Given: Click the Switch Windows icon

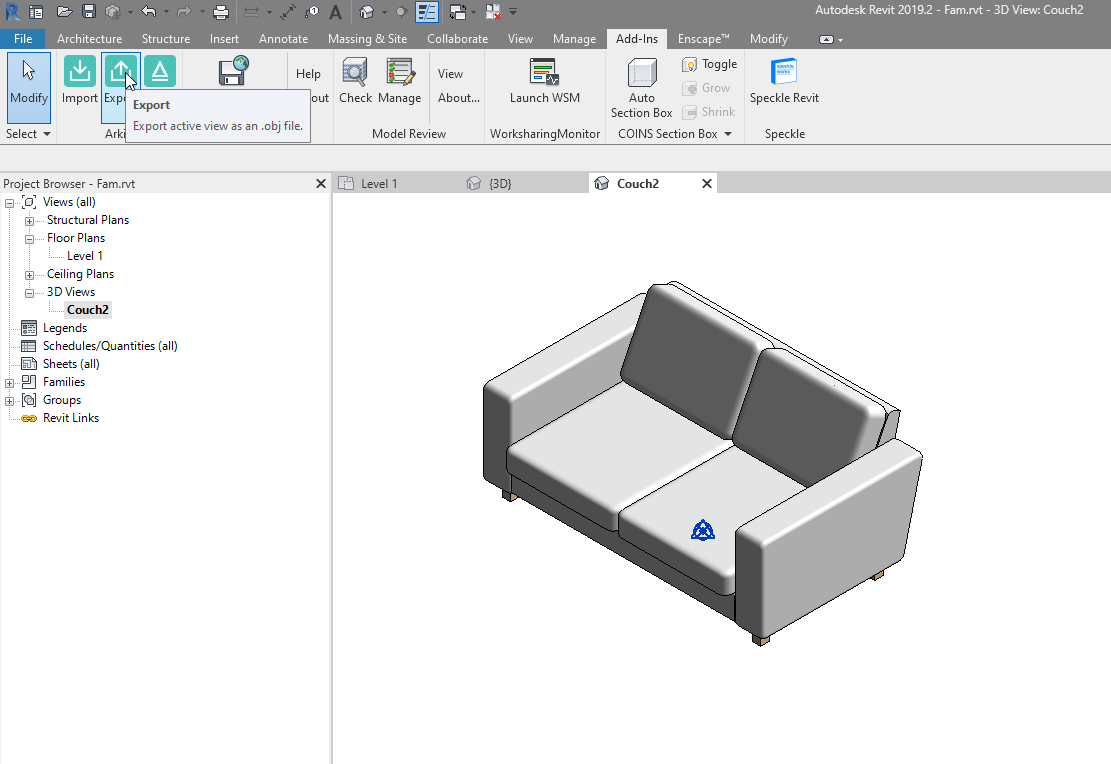Looking at the screenshot, I should coord(458,11).
